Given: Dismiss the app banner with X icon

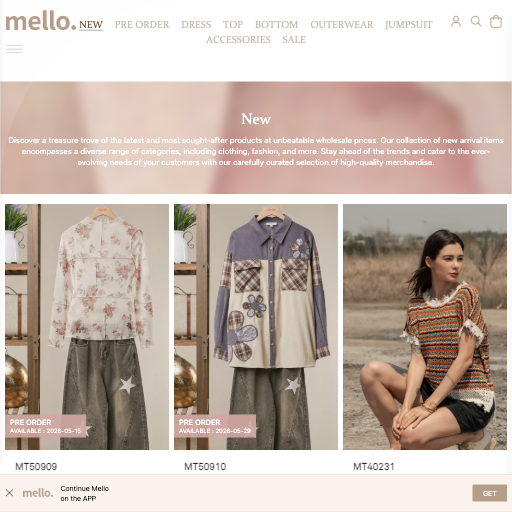Looking at the screenshot, I should [x=10, y=493].
